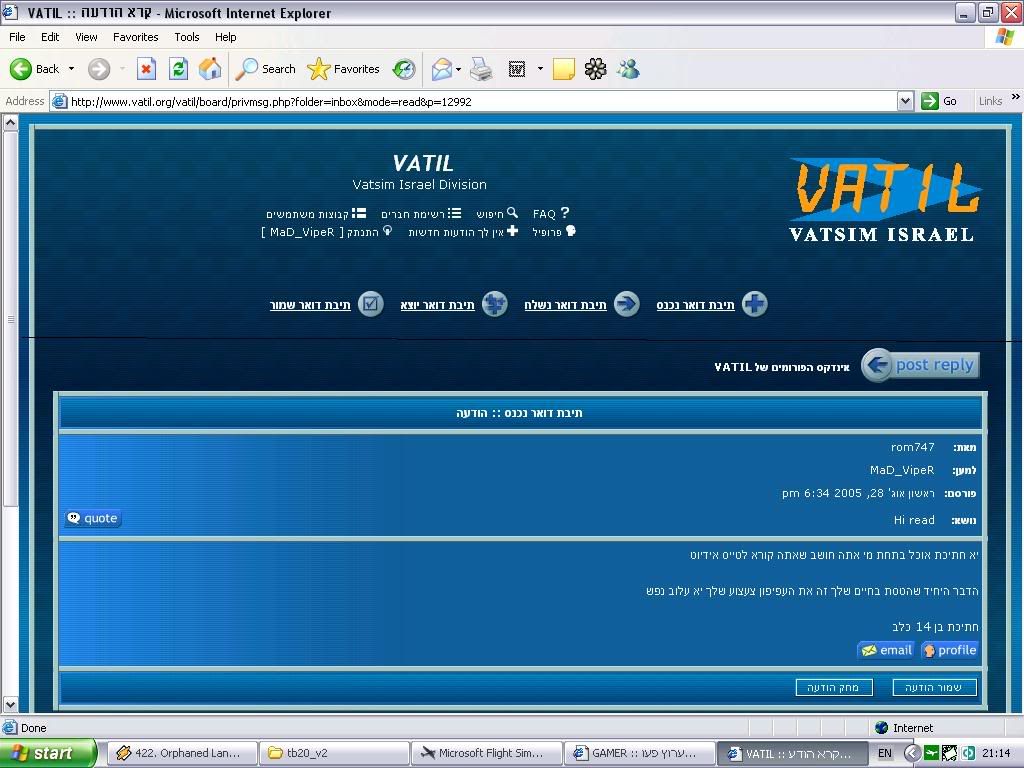Image resolution: width=1024 pixels, height=768 pixels.
Task: Go back using the Back arrow icon
Action: click(x=21, y=69)
